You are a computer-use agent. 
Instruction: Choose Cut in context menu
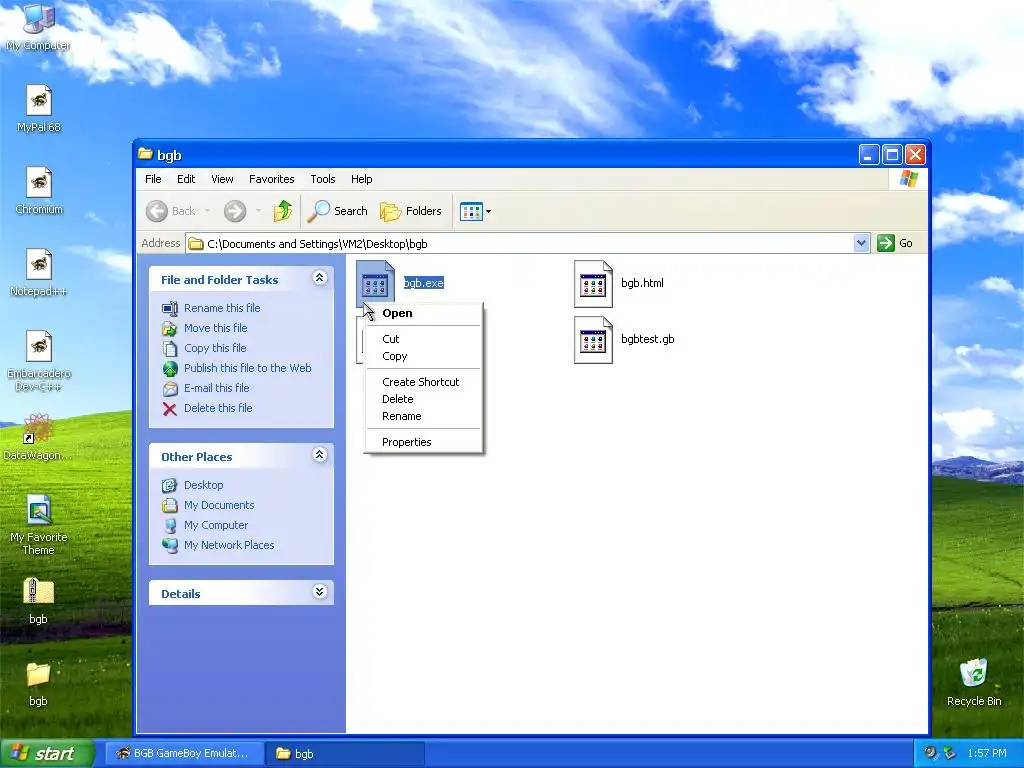[424, 339]
